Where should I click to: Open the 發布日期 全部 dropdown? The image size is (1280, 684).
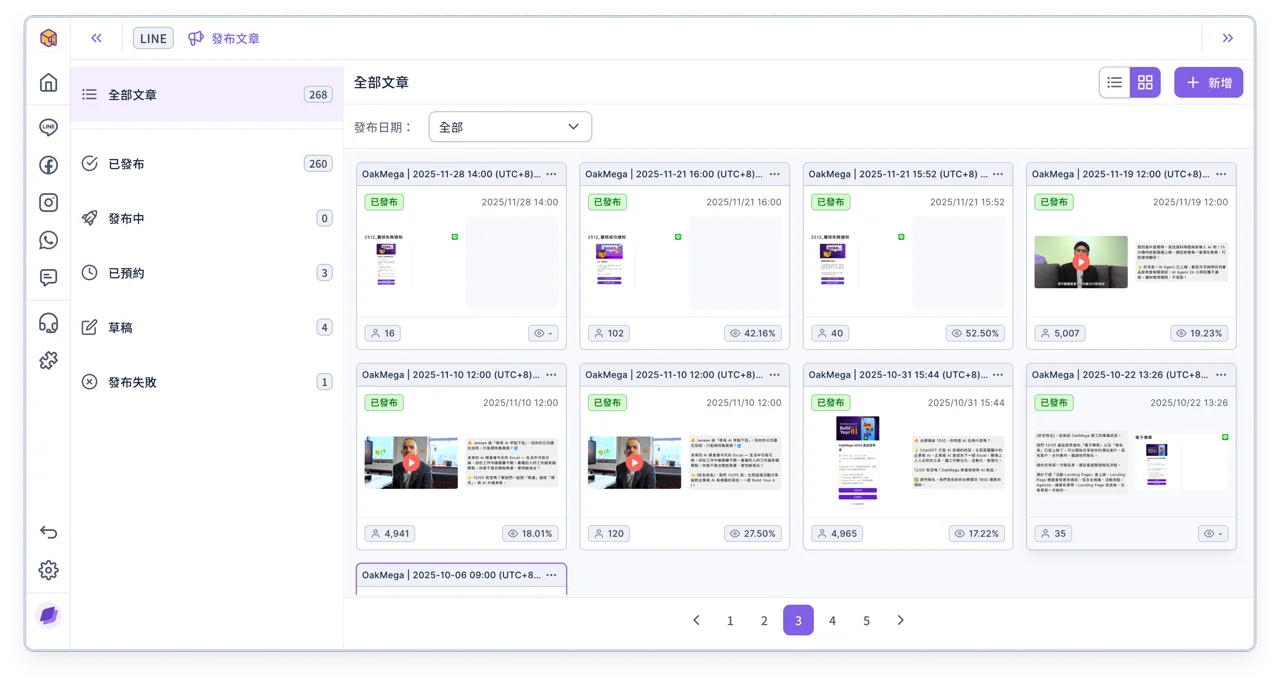[x=510, y=127]
